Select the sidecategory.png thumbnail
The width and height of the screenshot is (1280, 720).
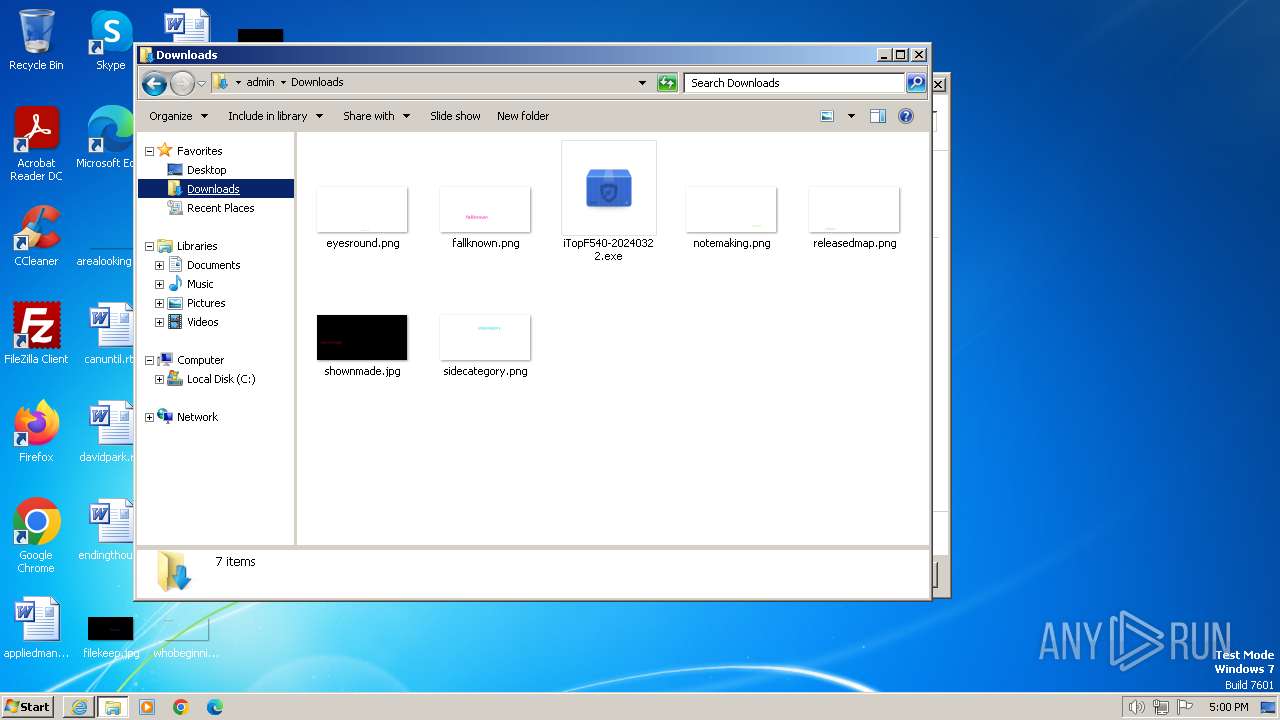pyautogui.click(x=485, y=337)
